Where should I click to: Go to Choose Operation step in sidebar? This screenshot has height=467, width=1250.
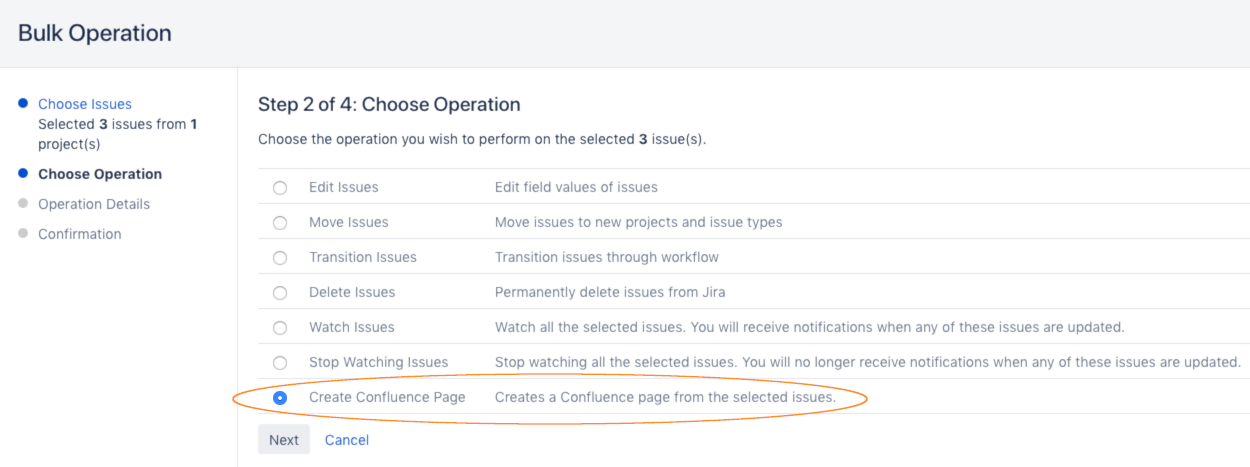tap(100, 174)
